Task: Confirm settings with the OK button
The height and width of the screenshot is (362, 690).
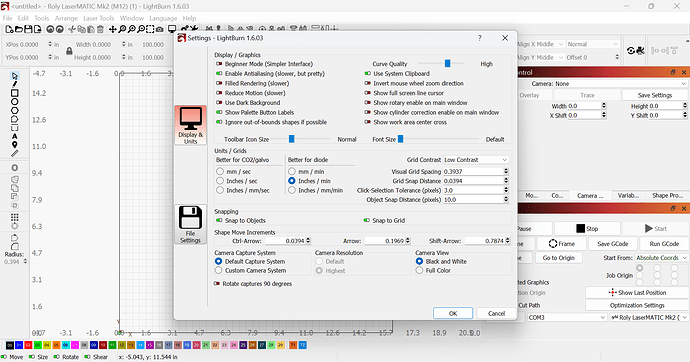Action: (x=453, y=313)
